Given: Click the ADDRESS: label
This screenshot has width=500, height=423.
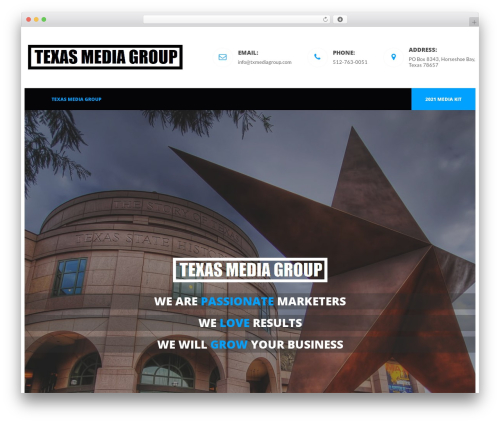Looking at the screenshot, I should click(x=423, y=50).
